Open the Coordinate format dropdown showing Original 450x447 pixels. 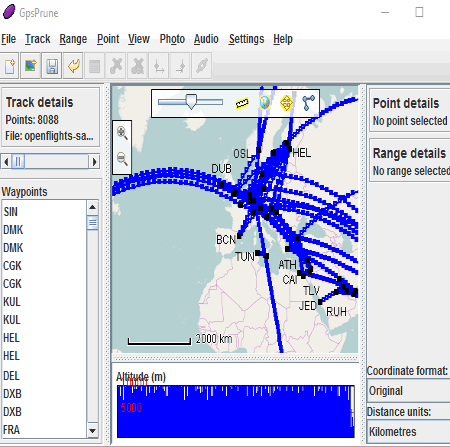tap(408, 391)
